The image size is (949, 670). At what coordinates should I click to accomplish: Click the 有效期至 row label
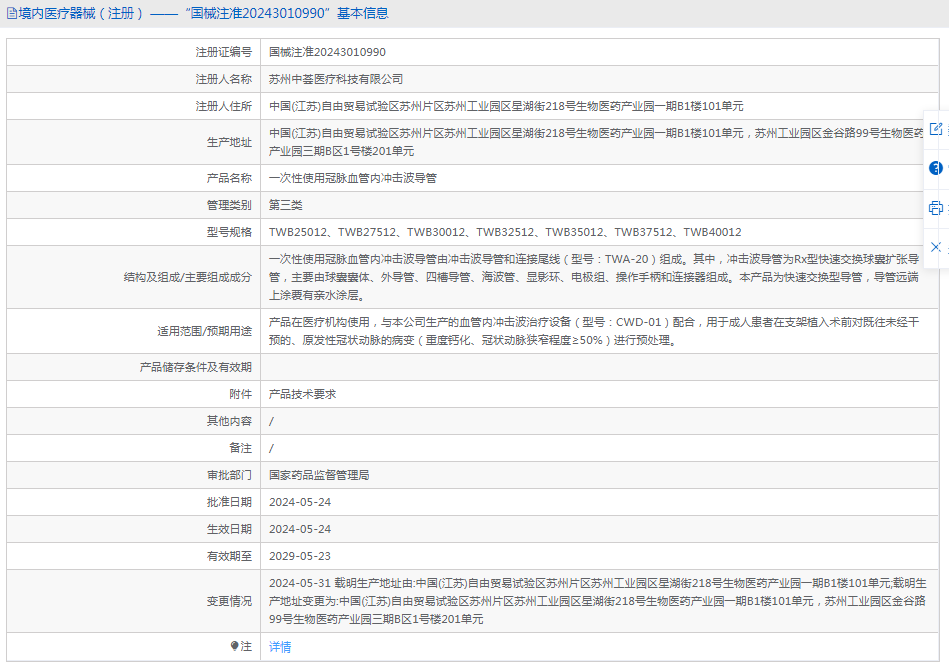pyautogui.click(x=229, y=556)
